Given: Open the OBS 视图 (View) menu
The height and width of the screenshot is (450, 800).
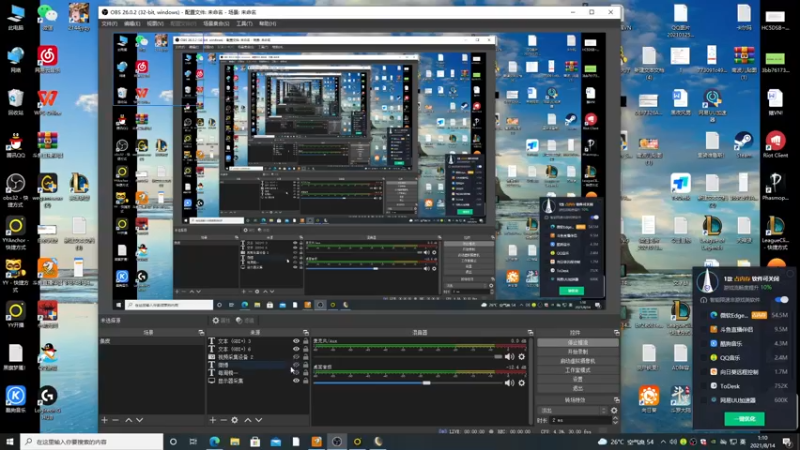Looking at the screenshot, I should click(x=155, y=23).
